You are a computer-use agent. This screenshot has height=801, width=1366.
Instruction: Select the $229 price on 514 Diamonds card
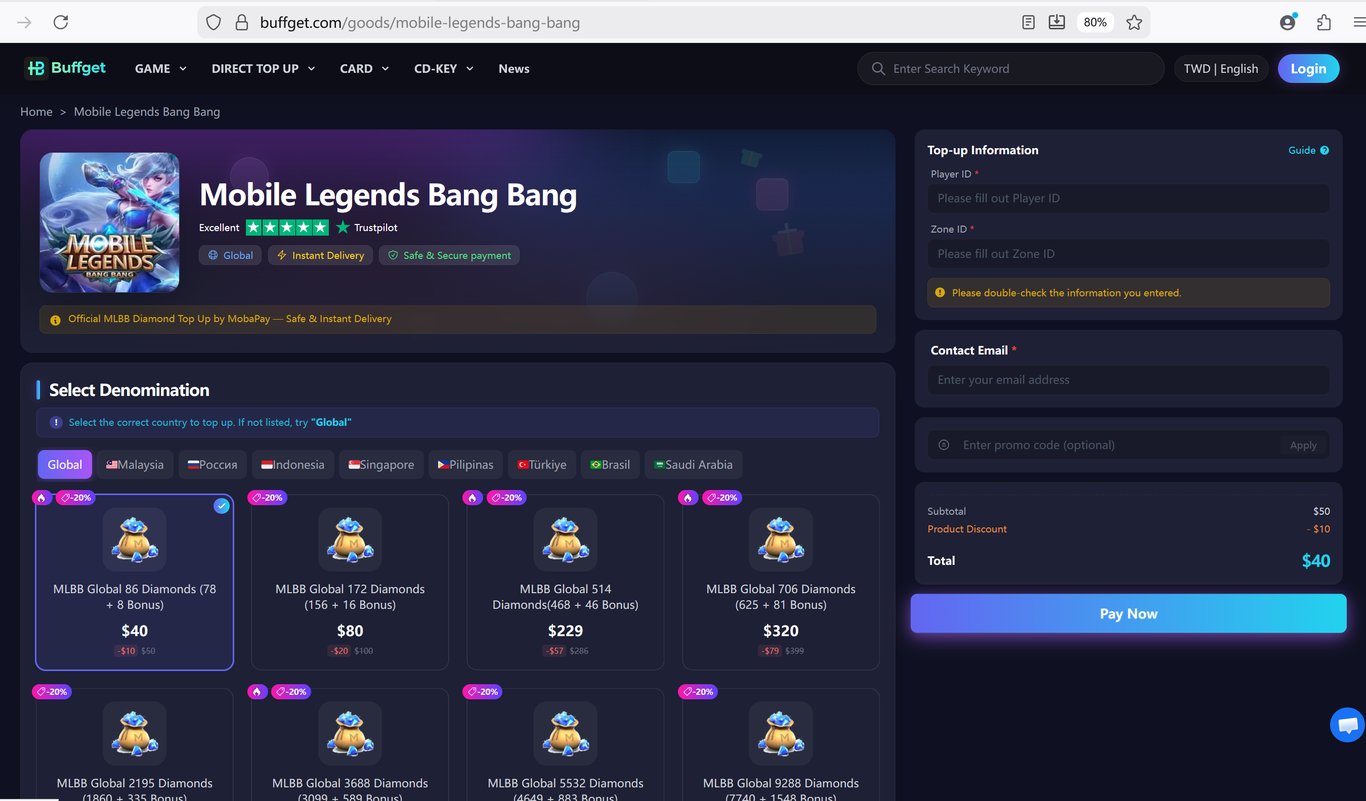(x=565, y=631)
